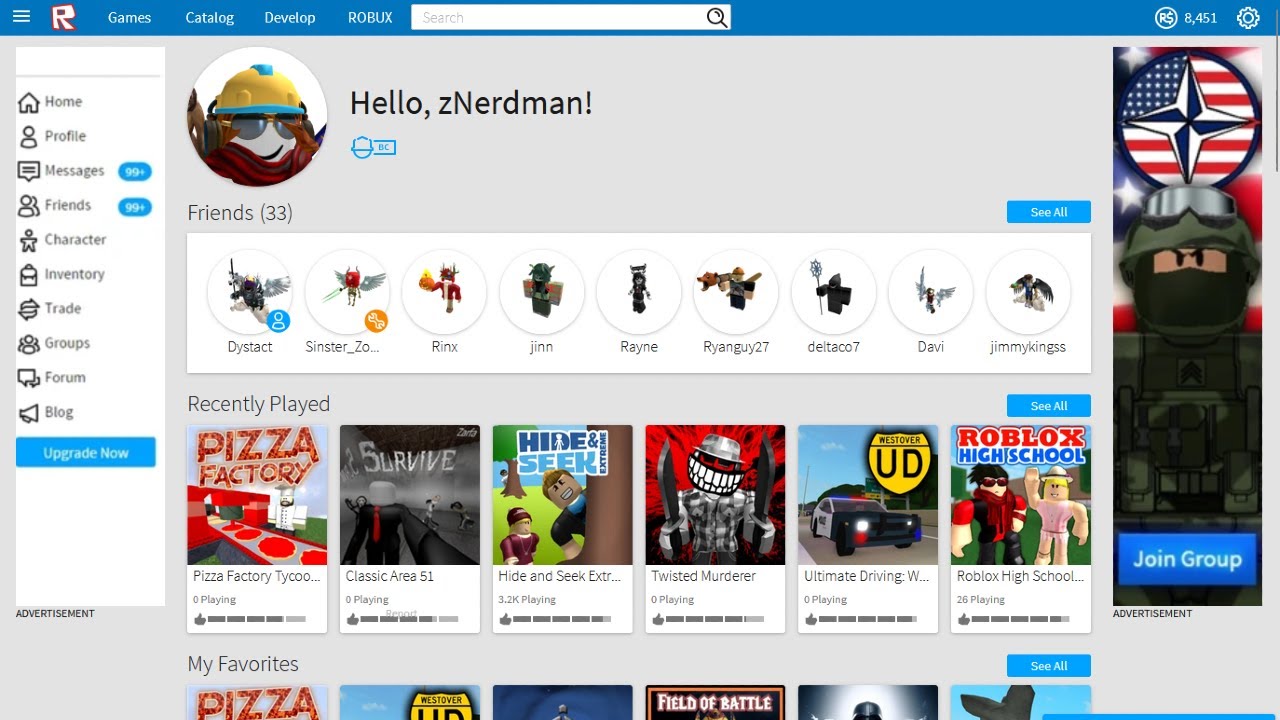Image resolution: width=1280 pixels, height=720 pixels.
Task: See all My Favorites games
Action: pos(1049,666)
